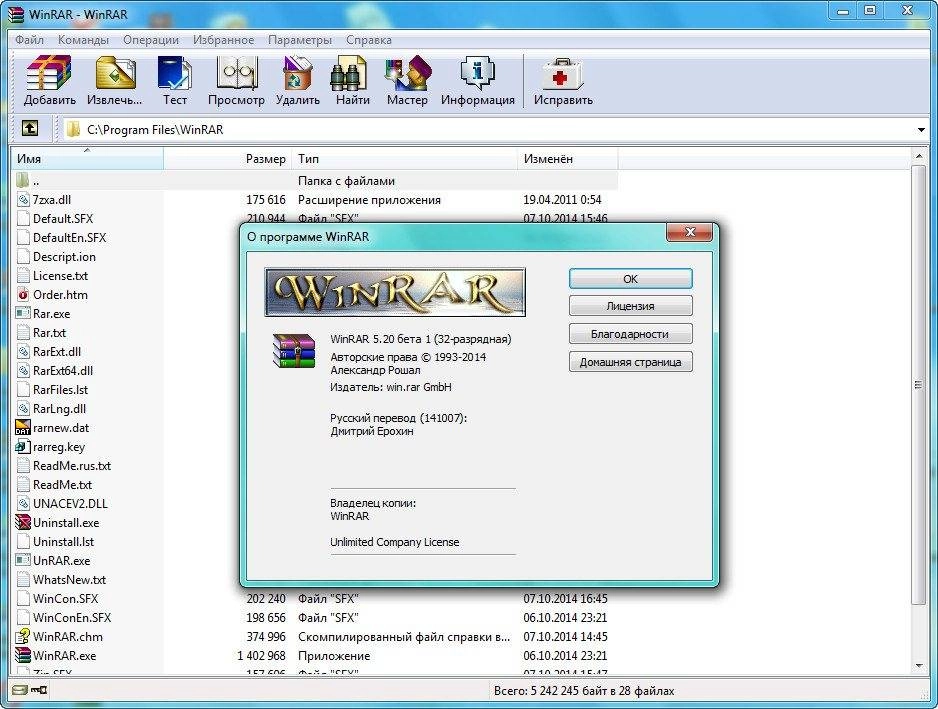Select the 7zxa.dll file icon

[x=23, y=200]
